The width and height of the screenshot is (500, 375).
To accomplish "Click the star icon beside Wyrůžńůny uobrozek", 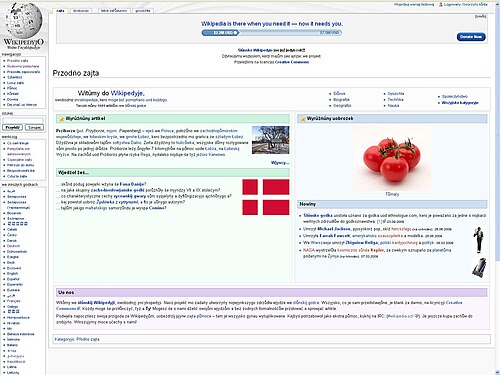I will click(303, 119).
